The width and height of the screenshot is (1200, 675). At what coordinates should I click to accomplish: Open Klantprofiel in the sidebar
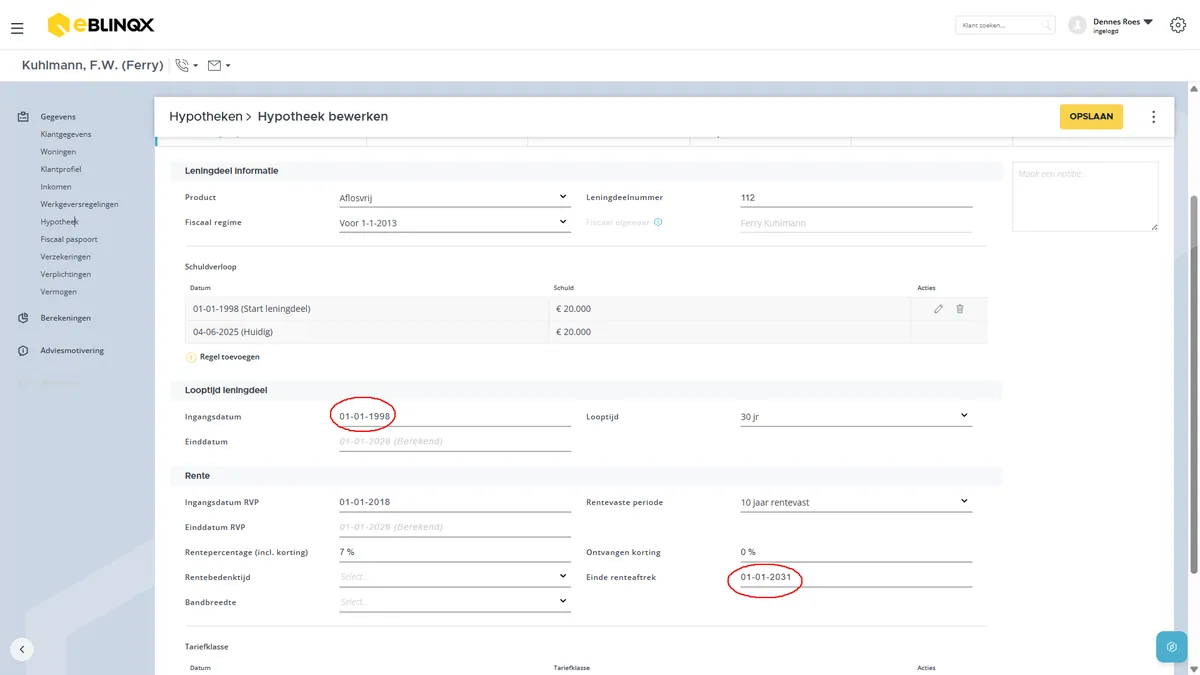click(x=61, y=169)
